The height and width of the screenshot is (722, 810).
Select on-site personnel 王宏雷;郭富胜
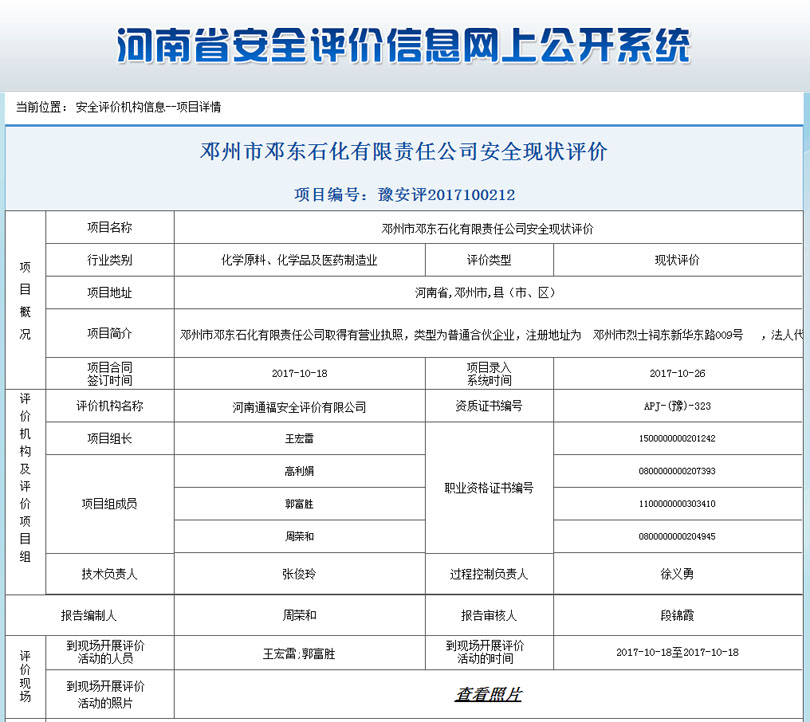pyautogui.click(x=300, y=654)
